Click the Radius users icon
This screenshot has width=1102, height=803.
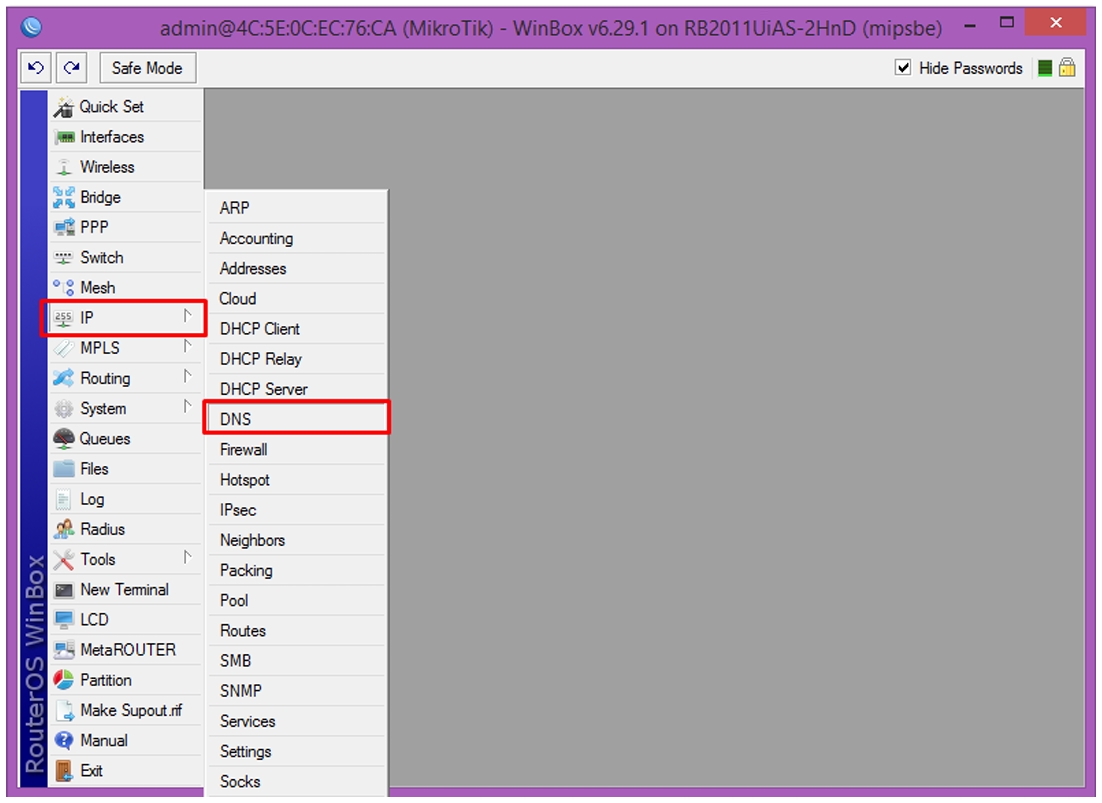click(64, 529)
